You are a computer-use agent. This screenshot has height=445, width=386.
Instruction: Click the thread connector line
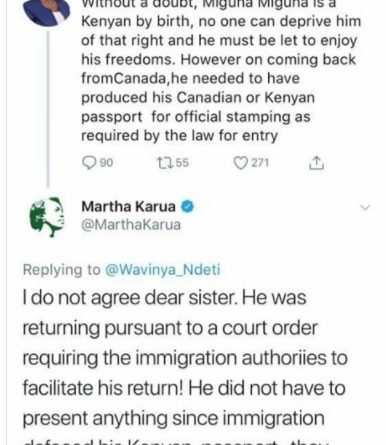point(48,109)
